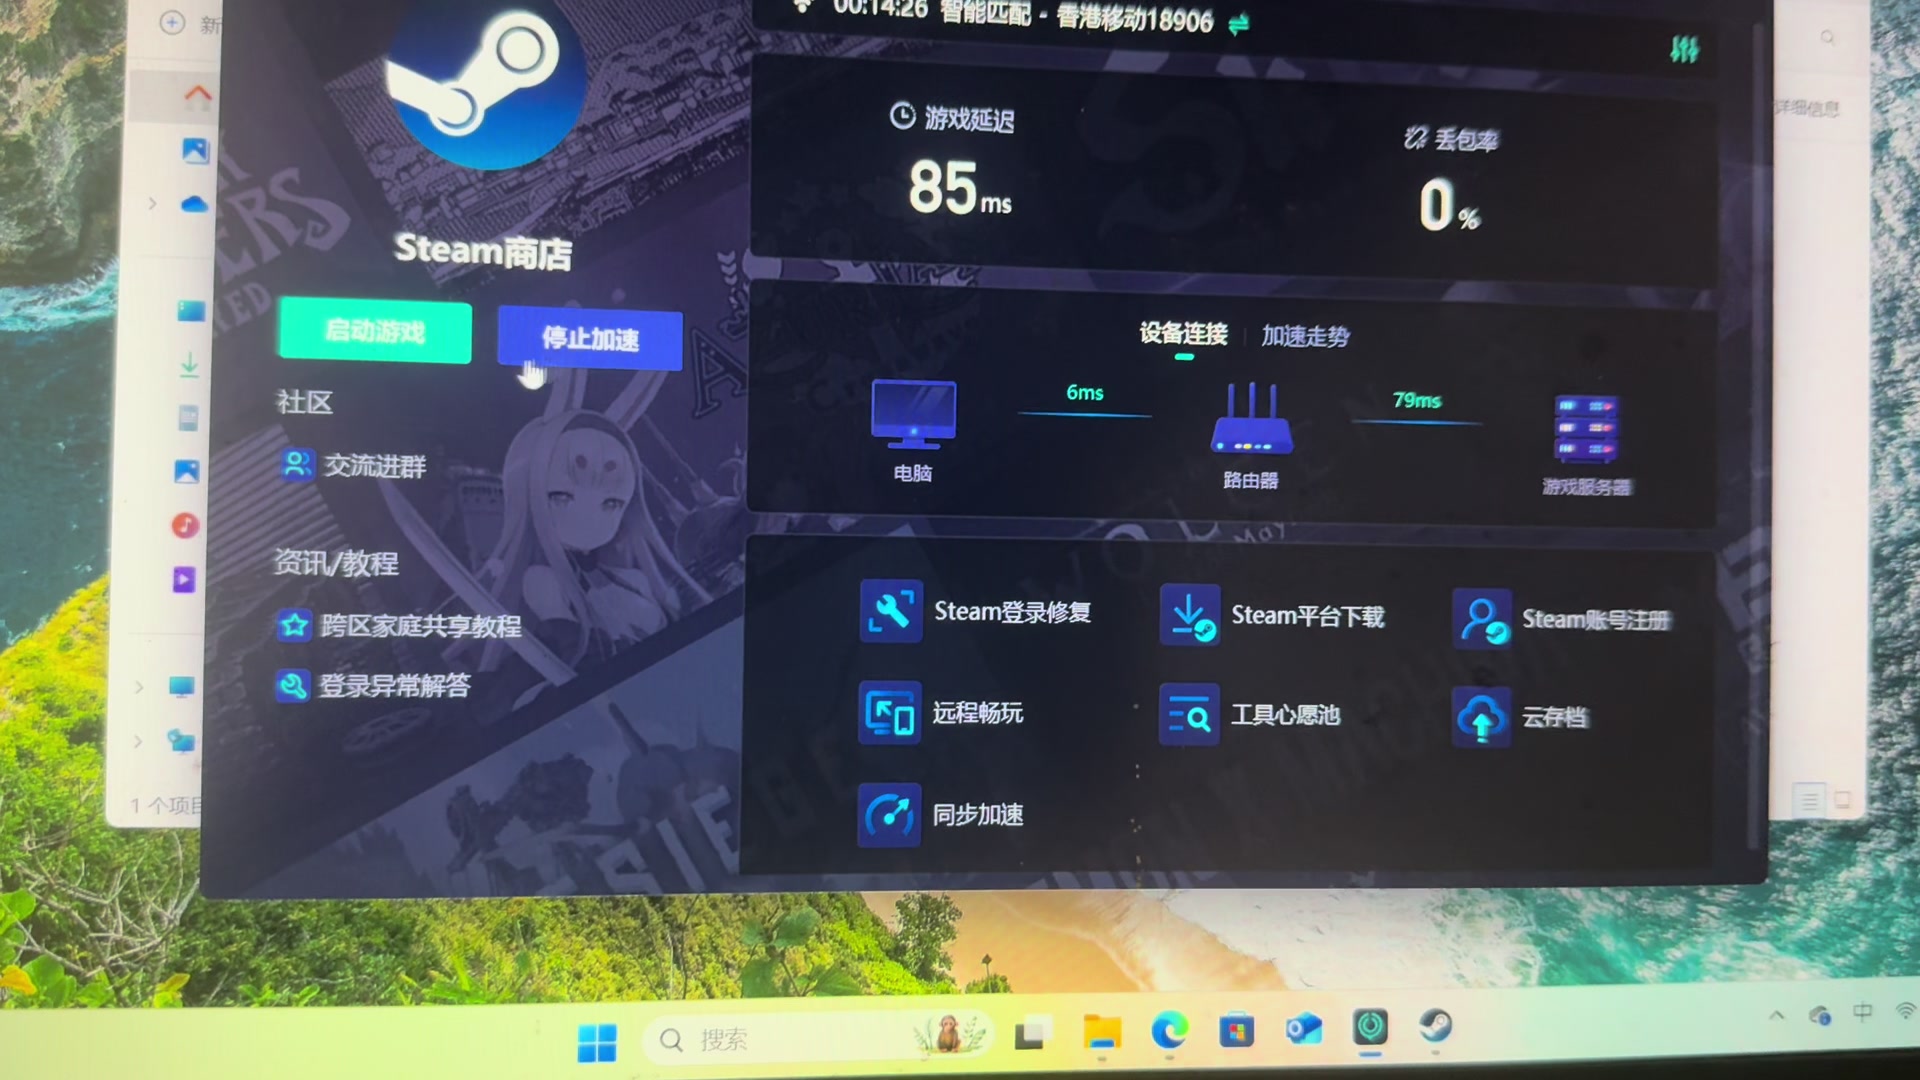Switch to the 设备连接 tab
1920x1080 pixels.
1183,334
